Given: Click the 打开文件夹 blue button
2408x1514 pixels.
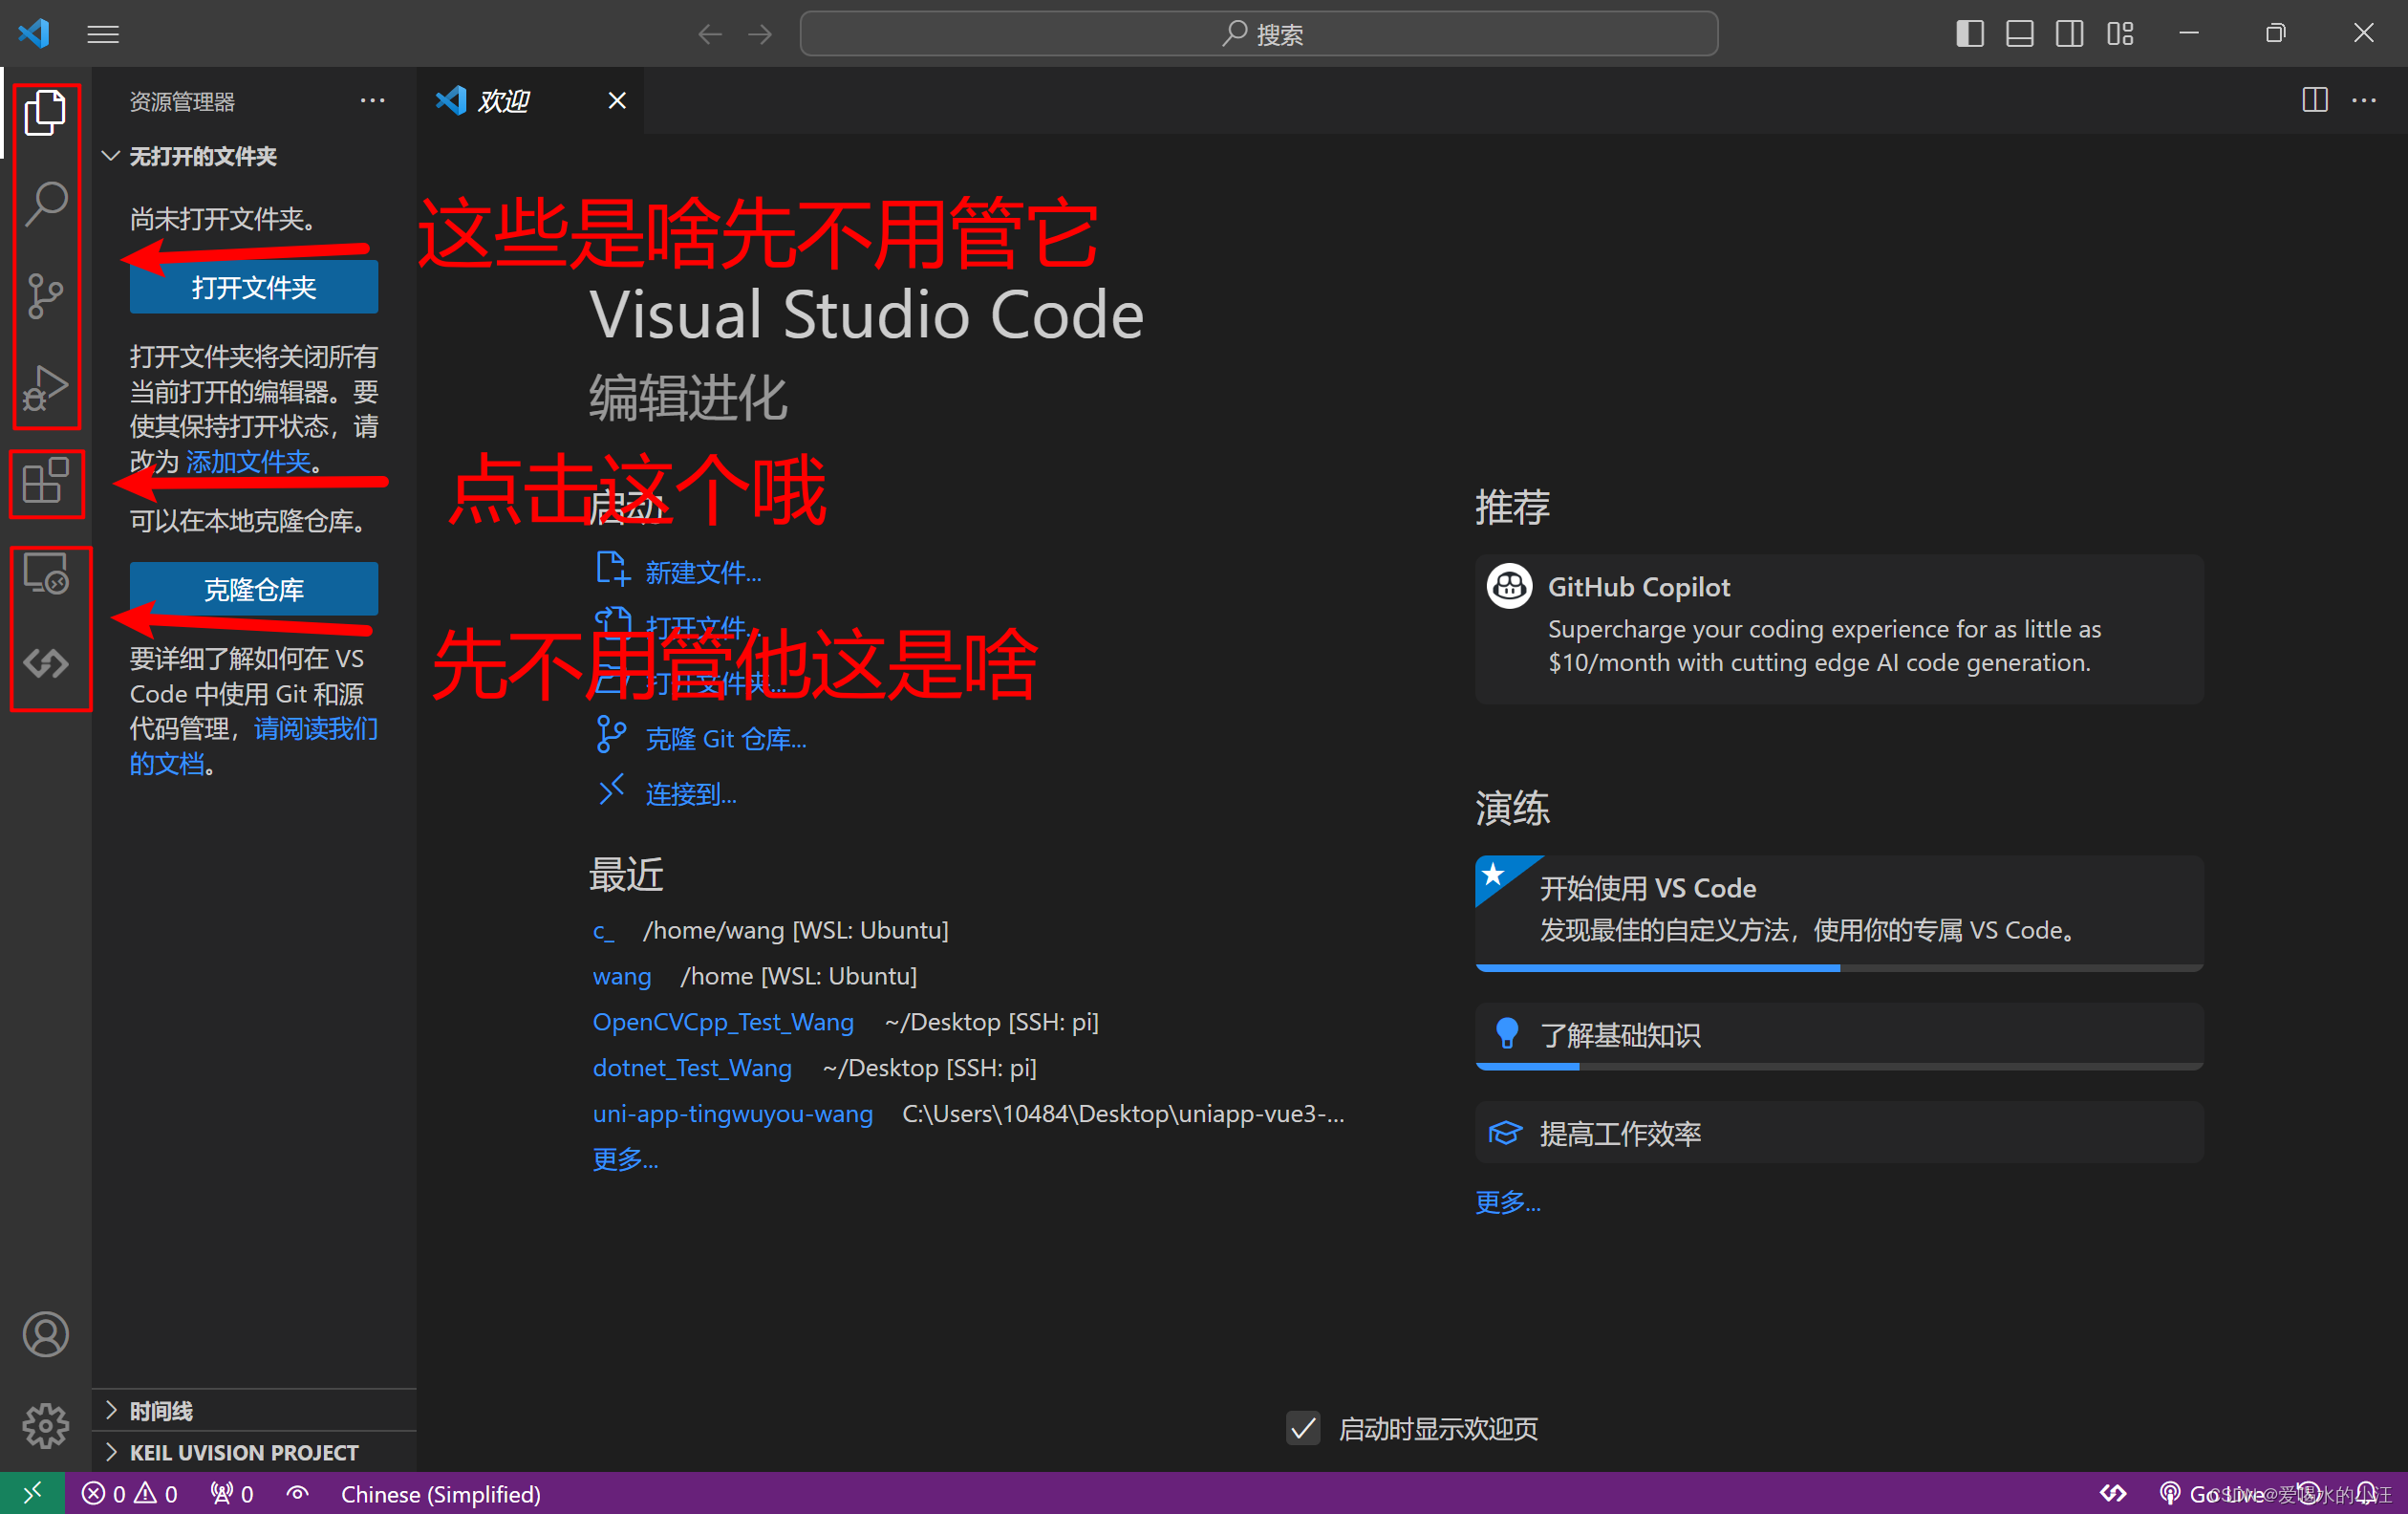Looking at the screenshot, I should pyautogui.click(x=254, y=288).
